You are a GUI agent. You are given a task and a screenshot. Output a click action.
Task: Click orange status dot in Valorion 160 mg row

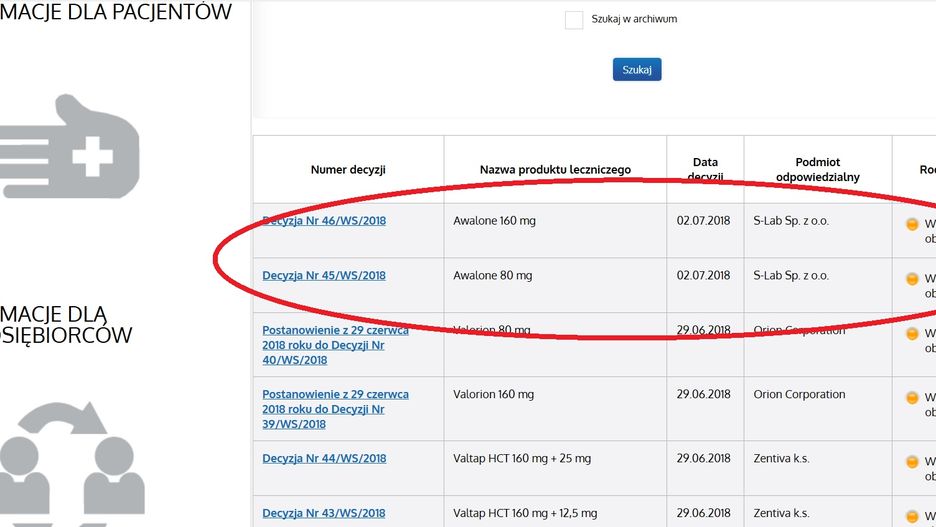click(x=912, y=398)
